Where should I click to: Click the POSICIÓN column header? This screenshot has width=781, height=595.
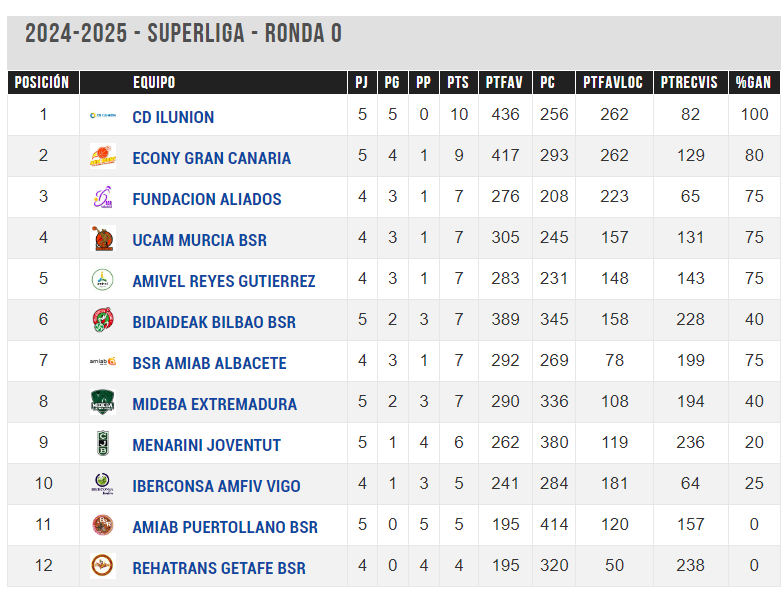coord(43,82)
